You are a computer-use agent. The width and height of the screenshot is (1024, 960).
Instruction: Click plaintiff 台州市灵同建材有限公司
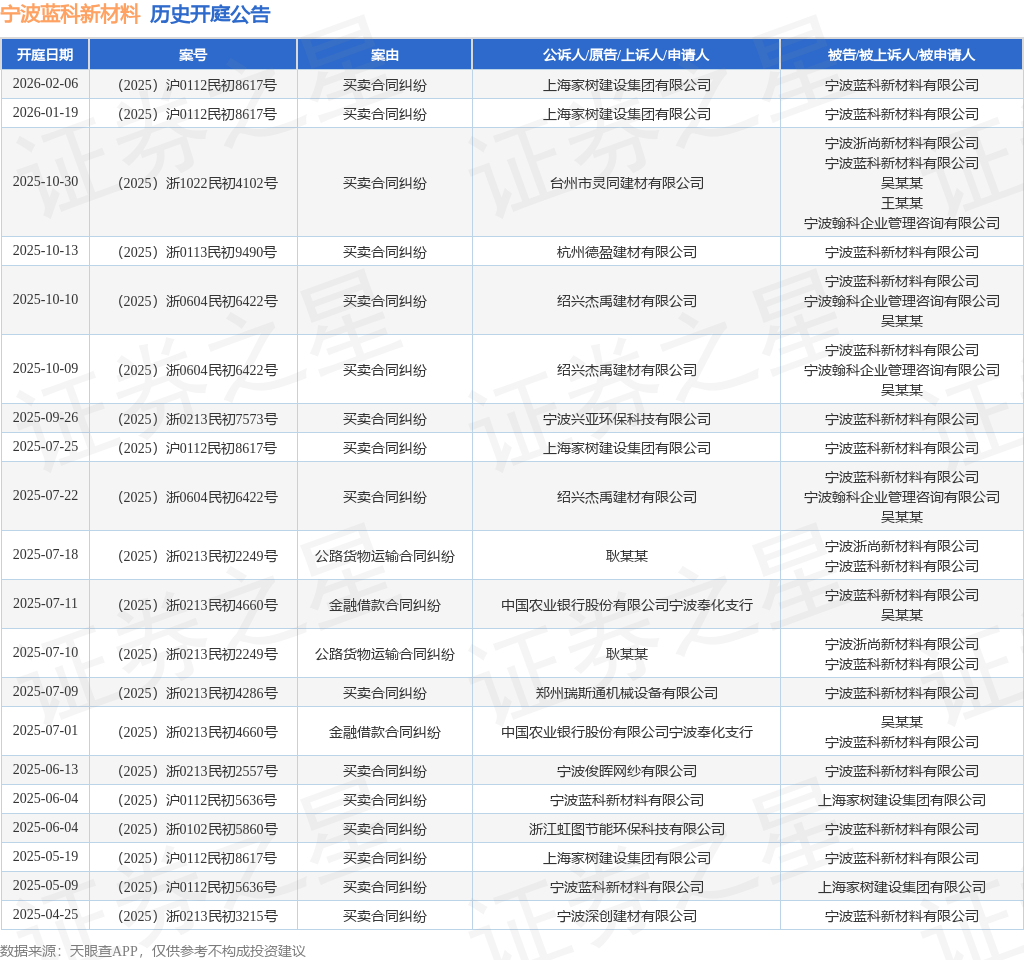tap(627, 184)
